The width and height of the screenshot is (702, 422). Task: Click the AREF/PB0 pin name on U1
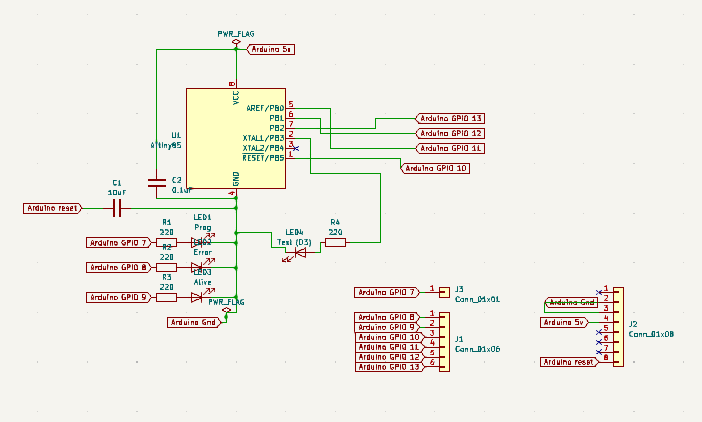point(265,108)
